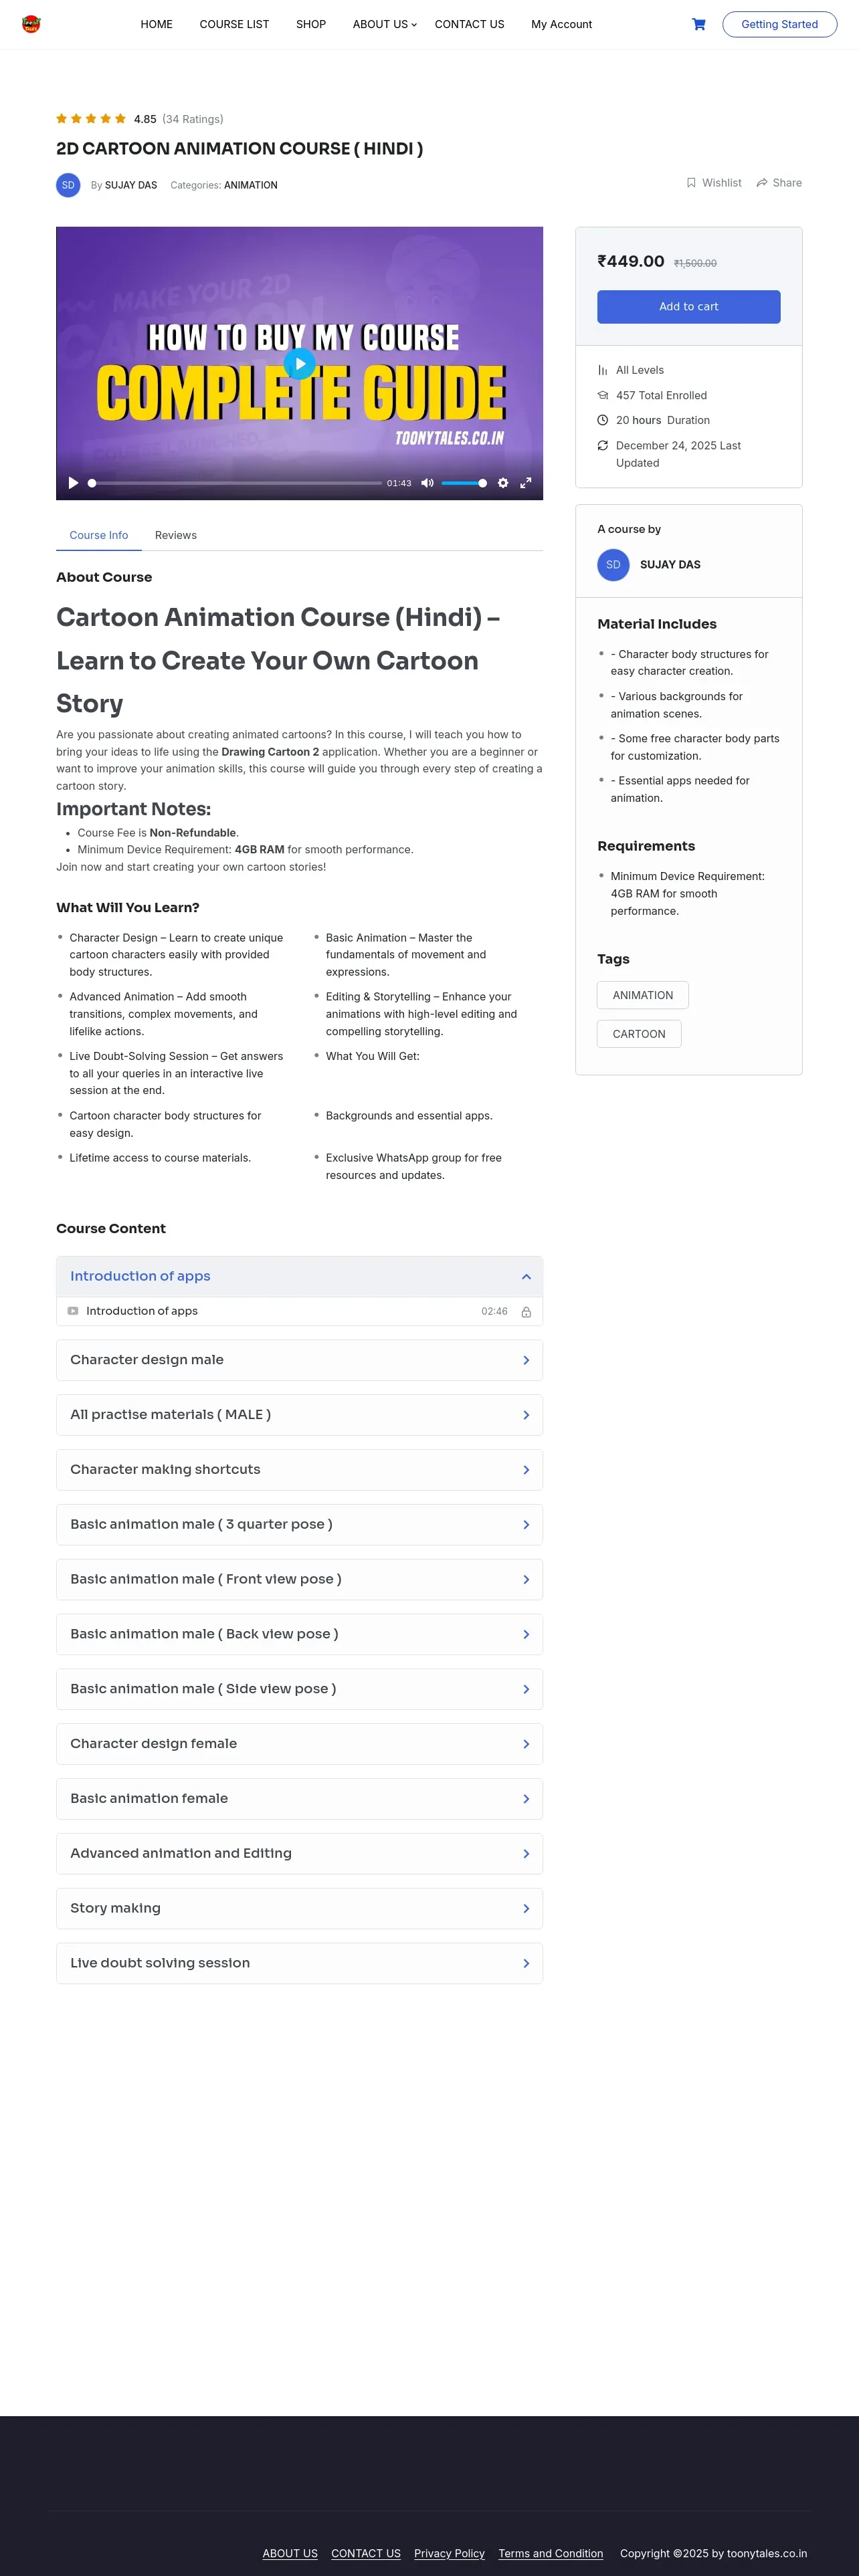Image resolution: width=859 pixels, height=2576 pixels.
Task: Click the ANIMATION tag
Action: [x=642, y=995]
